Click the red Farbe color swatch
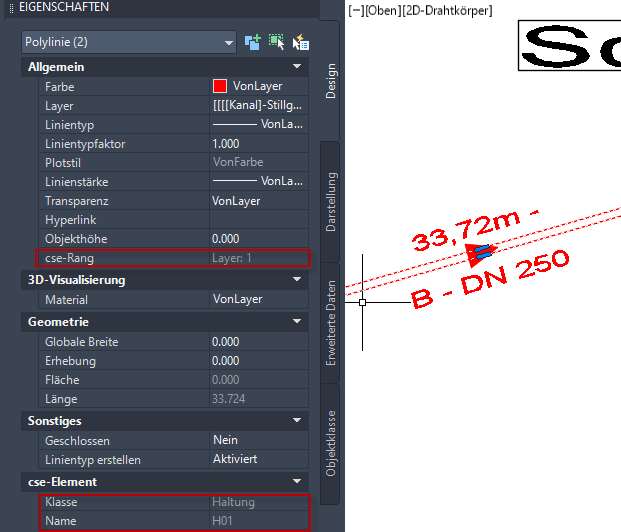 [220, 87]
